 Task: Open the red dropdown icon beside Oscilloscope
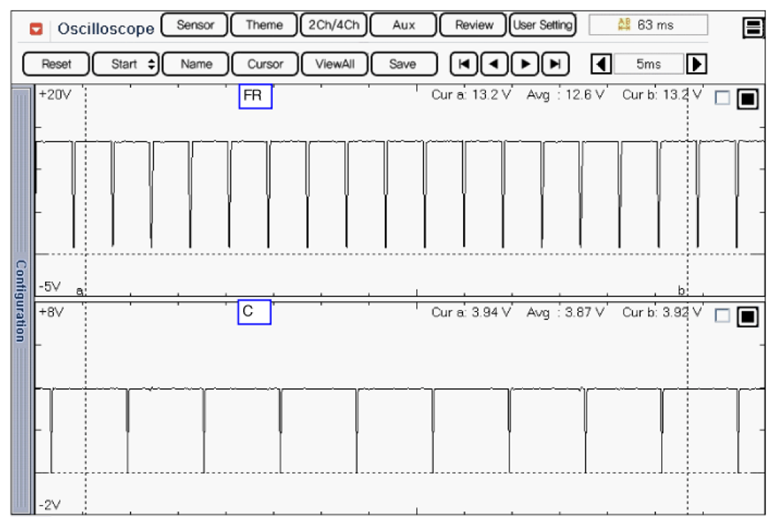36,29
